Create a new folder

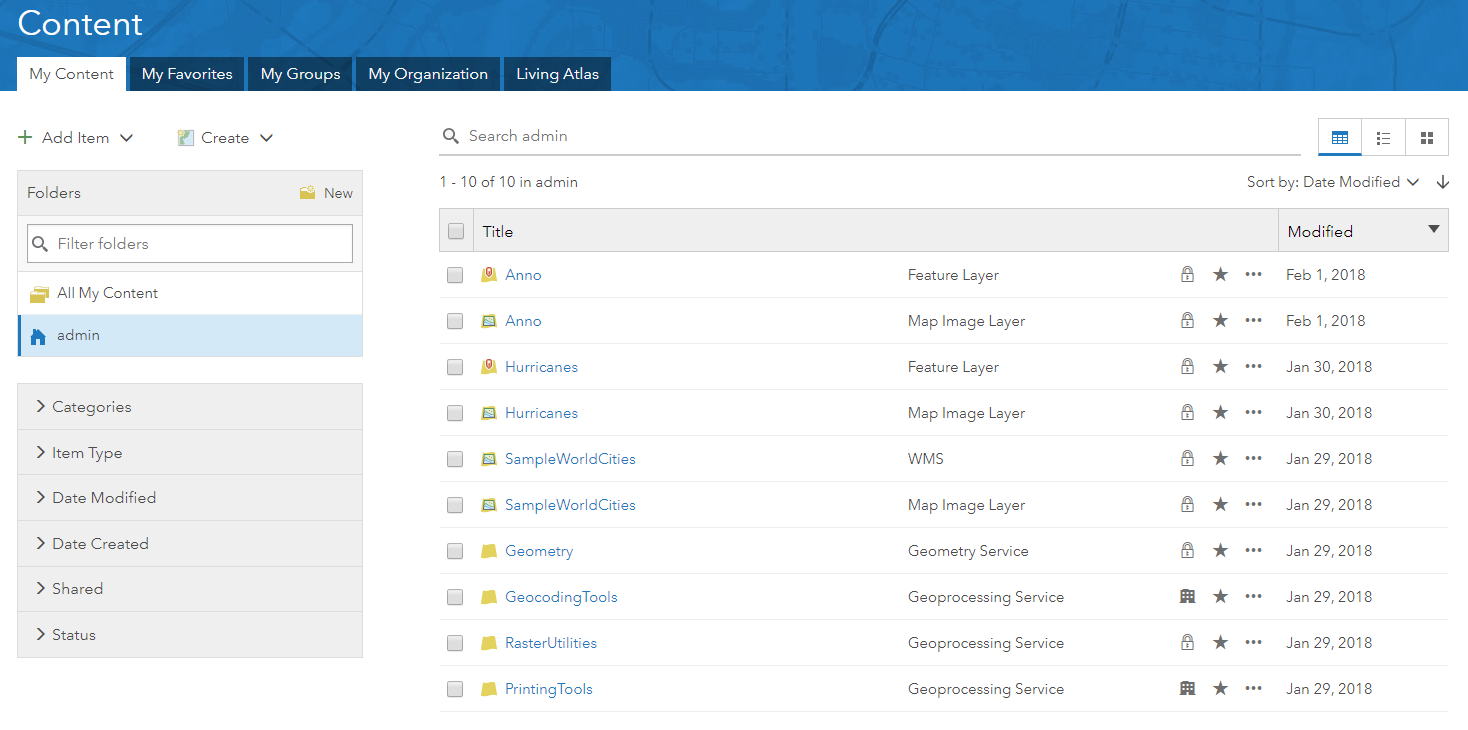(x=326, y=193)
